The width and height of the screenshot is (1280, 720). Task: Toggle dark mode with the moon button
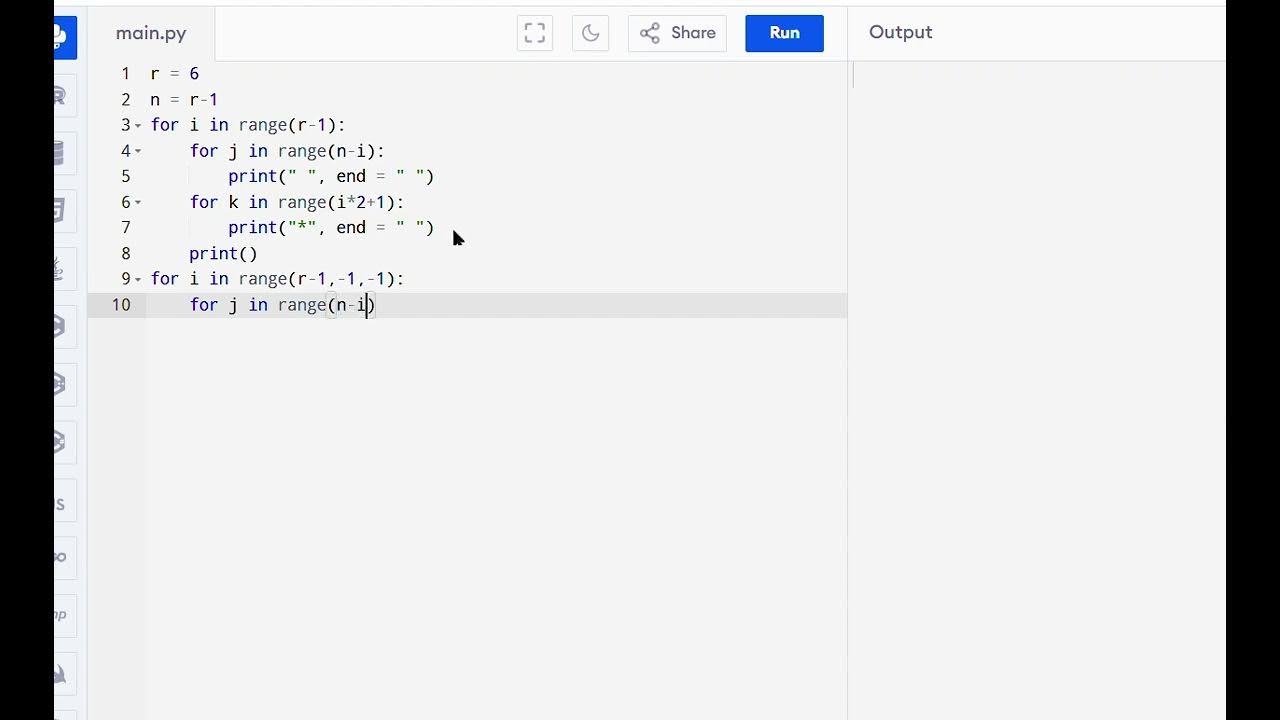click(x=591, y=33)
